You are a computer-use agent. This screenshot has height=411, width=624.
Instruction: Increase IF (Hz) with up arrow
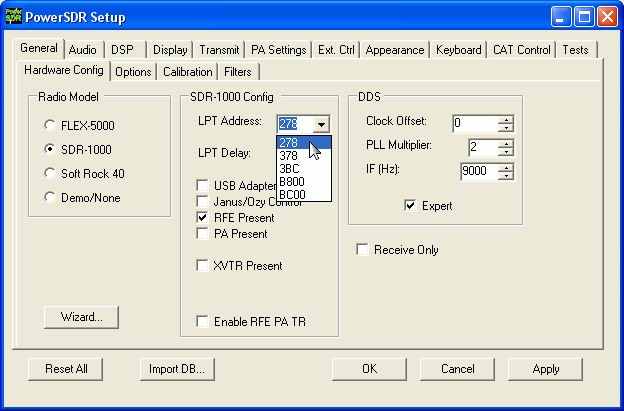(506, 168)
